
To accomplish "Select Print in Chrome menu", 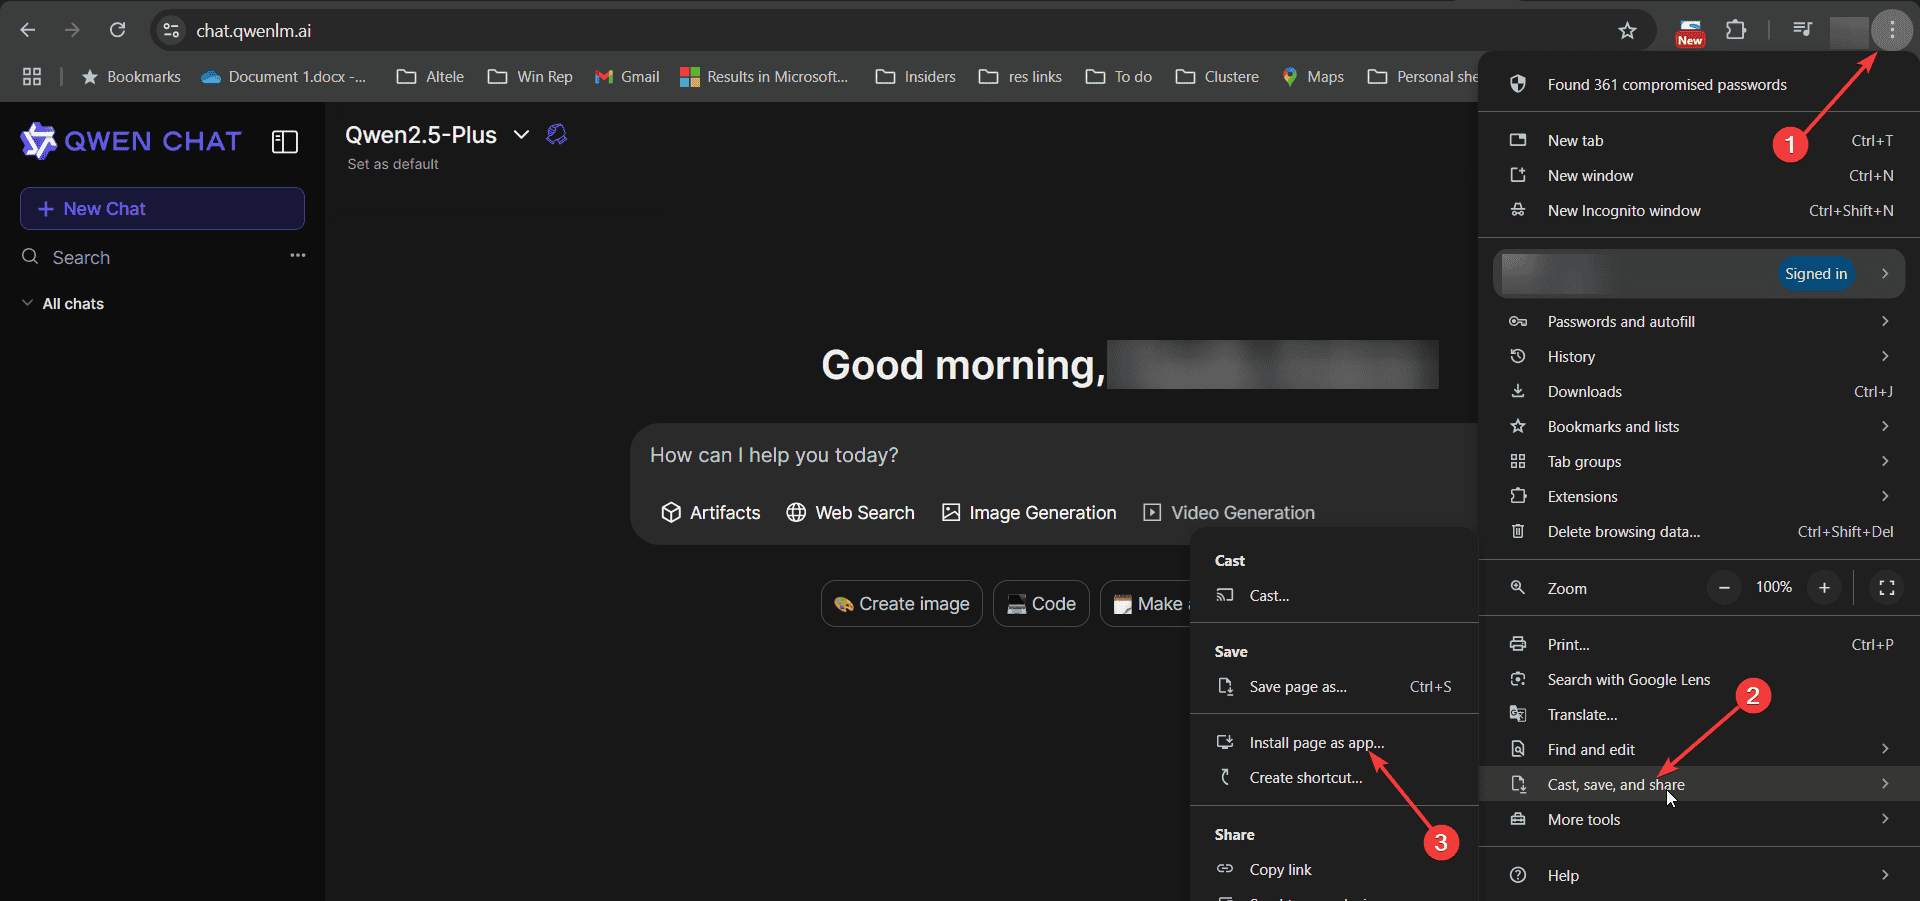I will (x=1699, y=644).
